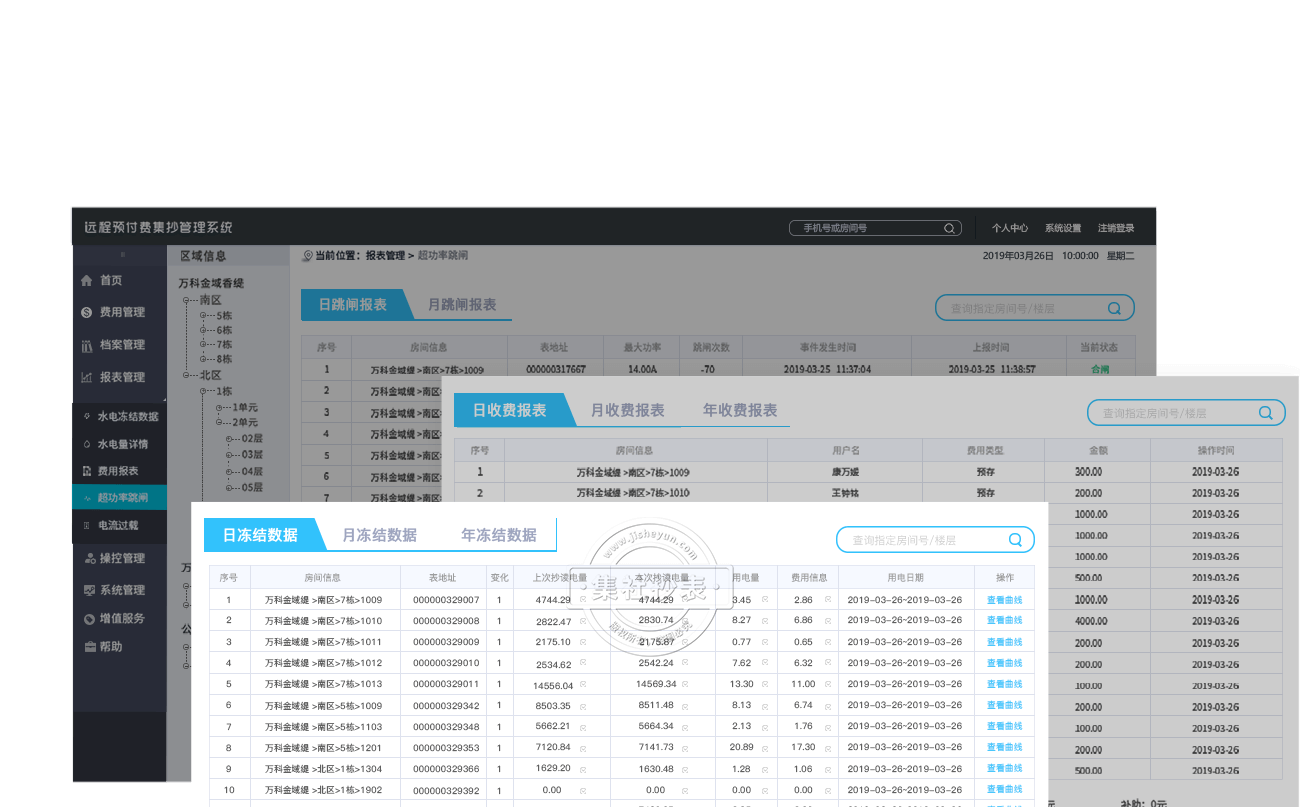This screenshot has width=1300, height=807.
Task: Click the home icon beside 首页
Action: click(87, 281)
